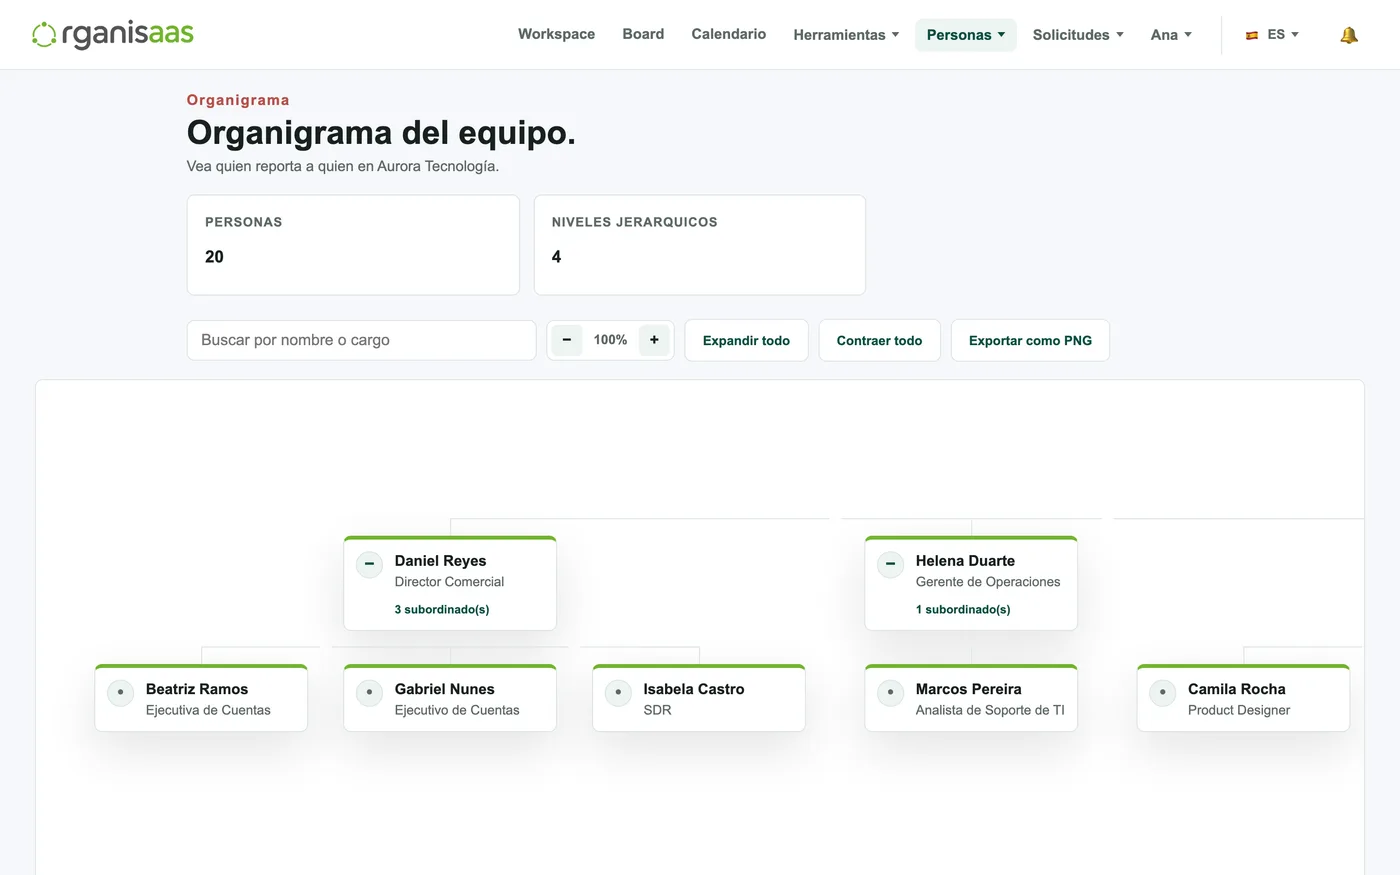
Task: Click the 3 subordinado(s) label
Action: [x=441, y=609]
